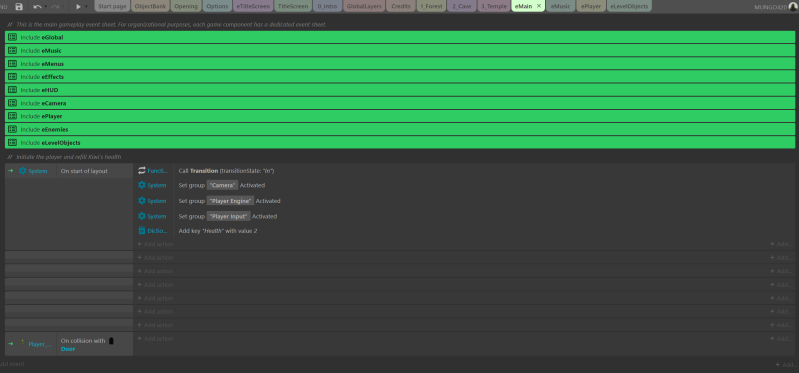Image resolution: width=799 pixels, height=373 pixels.
Task: Click Add action in Door collision event
Action: point(155,338)
